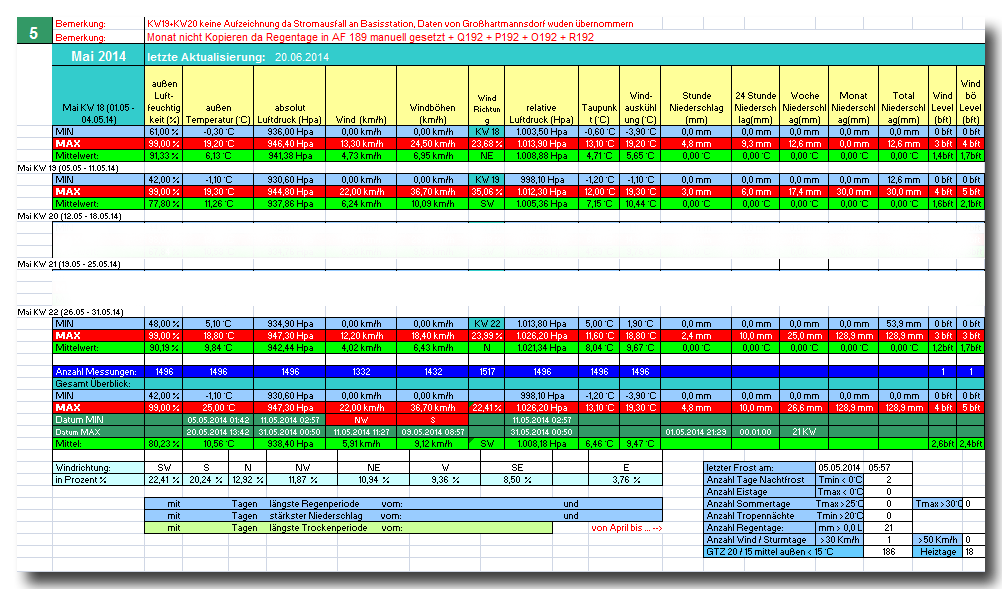
Task: Click the GTZ value 186
Action: (x=888, y=552)
